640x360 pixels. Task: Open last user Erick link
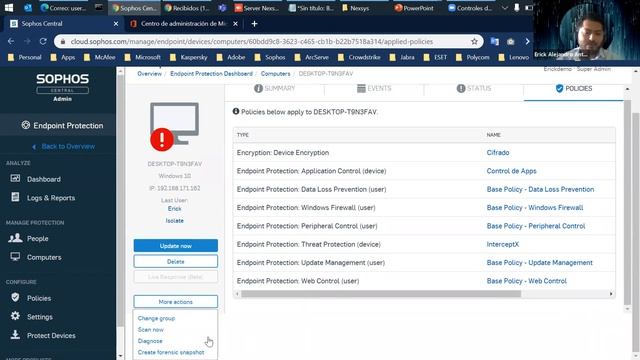coord(174,209)
